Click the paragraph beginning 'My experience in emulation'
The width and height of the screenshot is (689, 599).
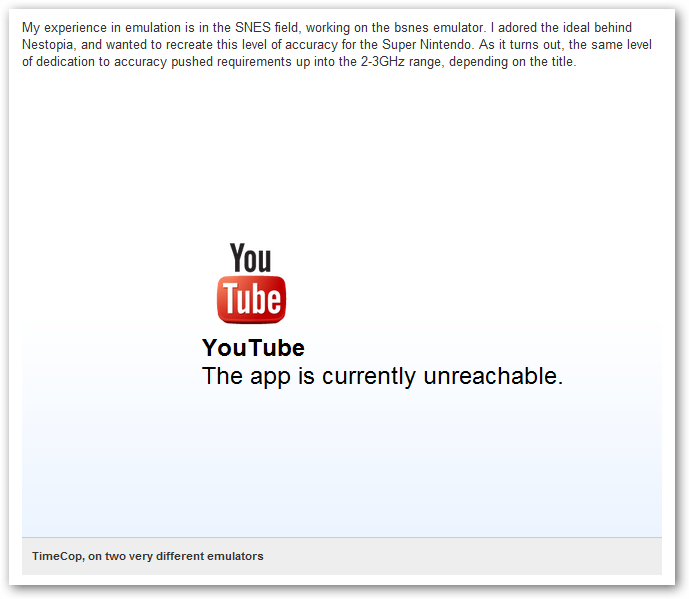click(337, 44)
